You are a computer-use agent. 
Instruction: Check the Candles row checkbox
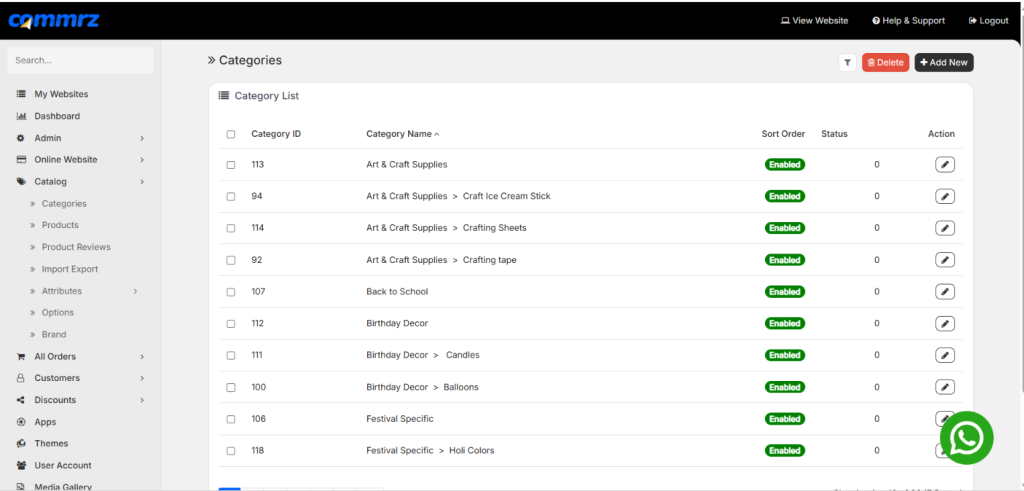pos(231,355)
